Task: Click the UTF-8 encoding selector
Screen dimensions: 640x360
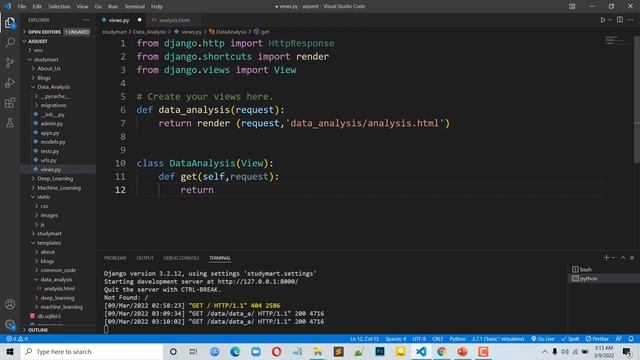Action: point(419,339)
